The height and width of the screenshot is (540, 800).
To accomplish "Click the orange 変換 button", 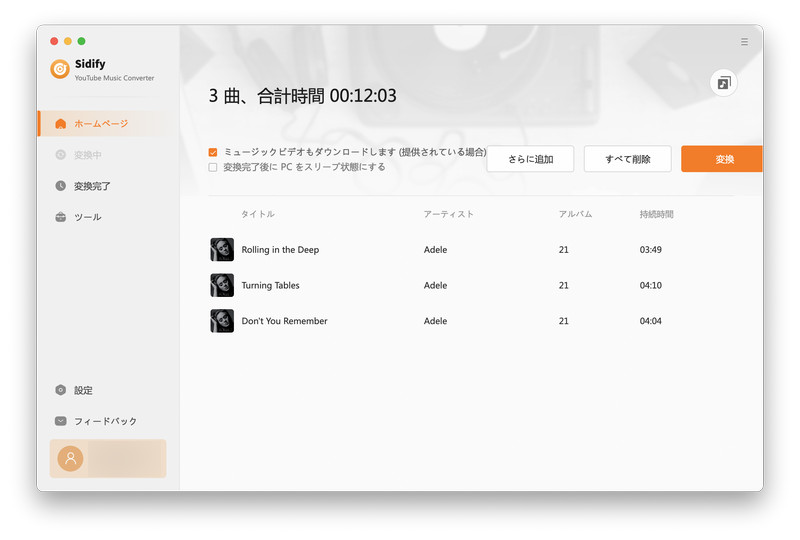I will click(x=722, y=159).
